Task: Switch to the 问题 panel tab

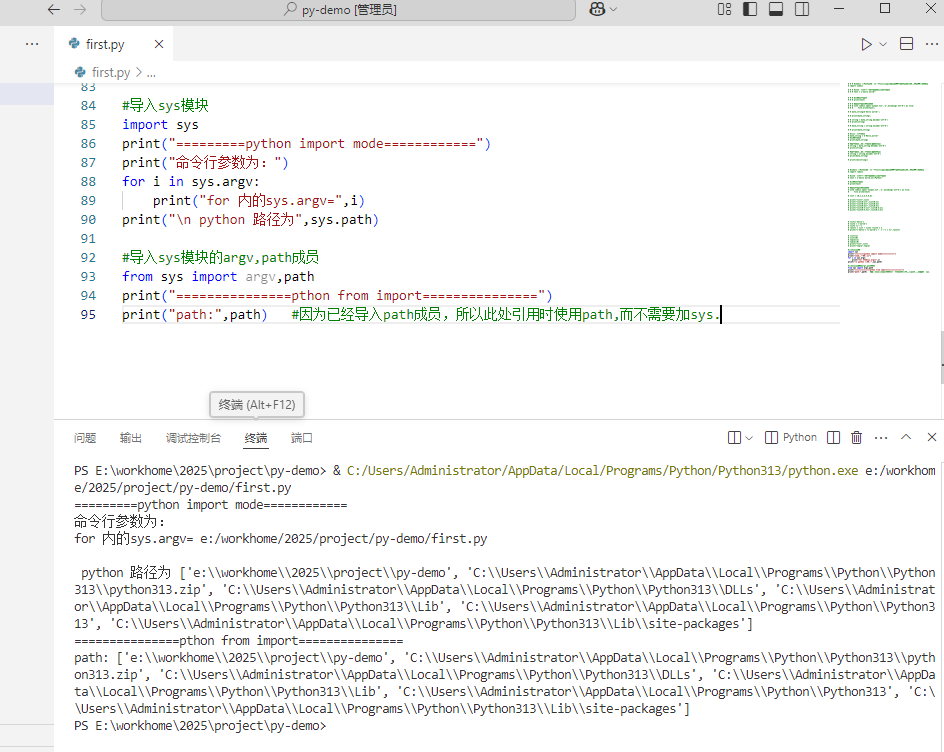Action: tap(85, 438)
